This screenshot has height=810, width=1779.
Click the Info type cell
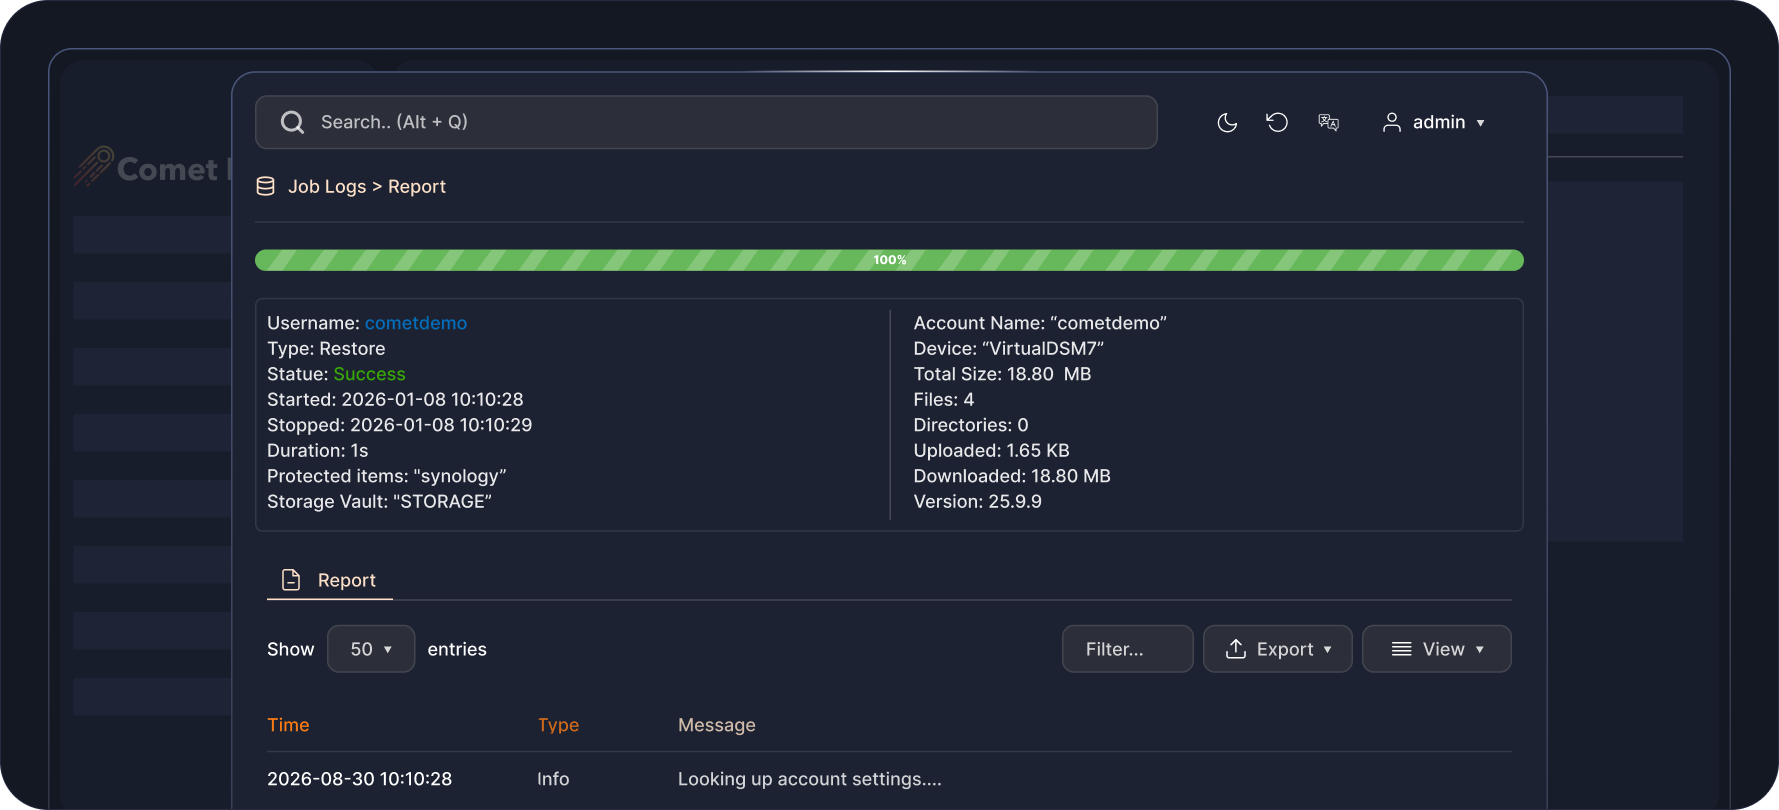[x=553, y=779]
